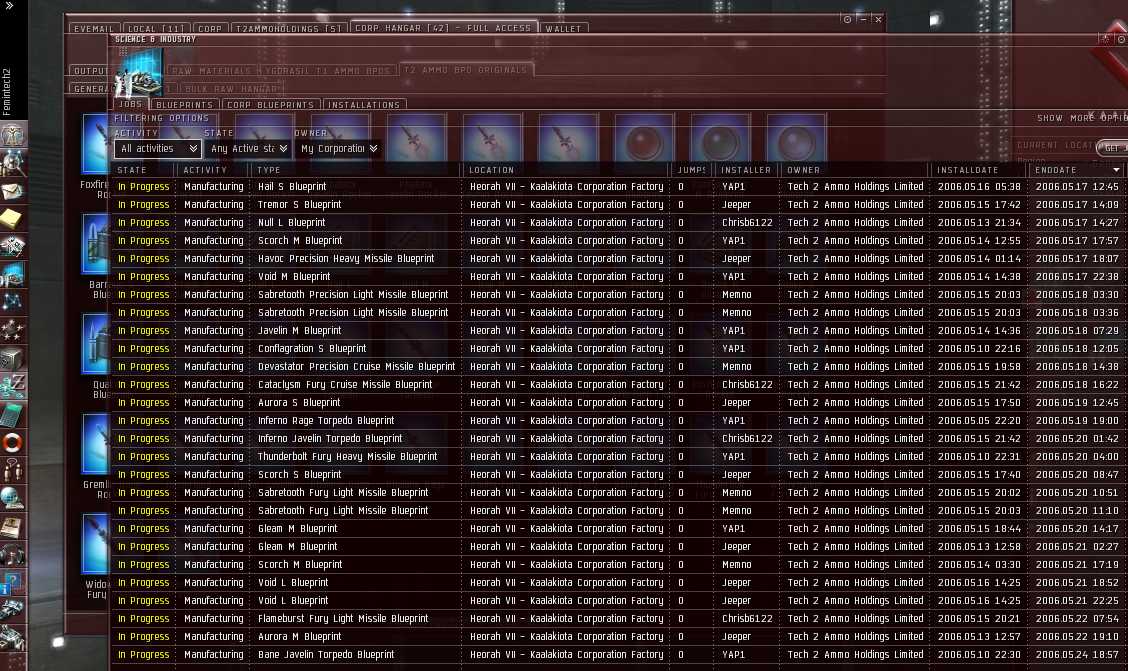This screenshot has width=1128, height=671.
Task: Expand the sidebar with the double-chevron icon
Action: coord(9,6)
